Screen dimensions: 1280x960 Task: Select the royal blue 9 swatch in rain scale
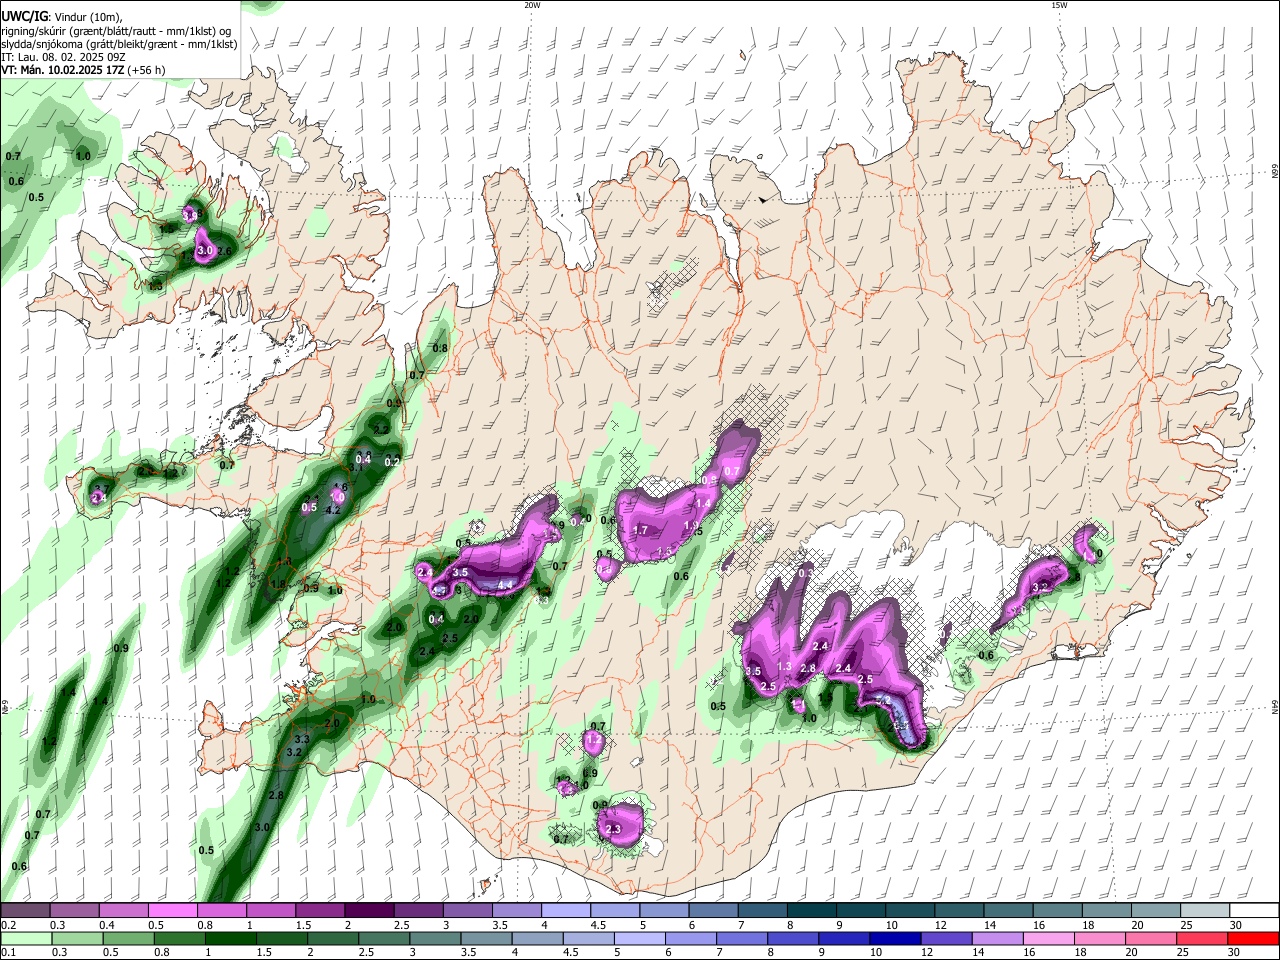[844, 939]
